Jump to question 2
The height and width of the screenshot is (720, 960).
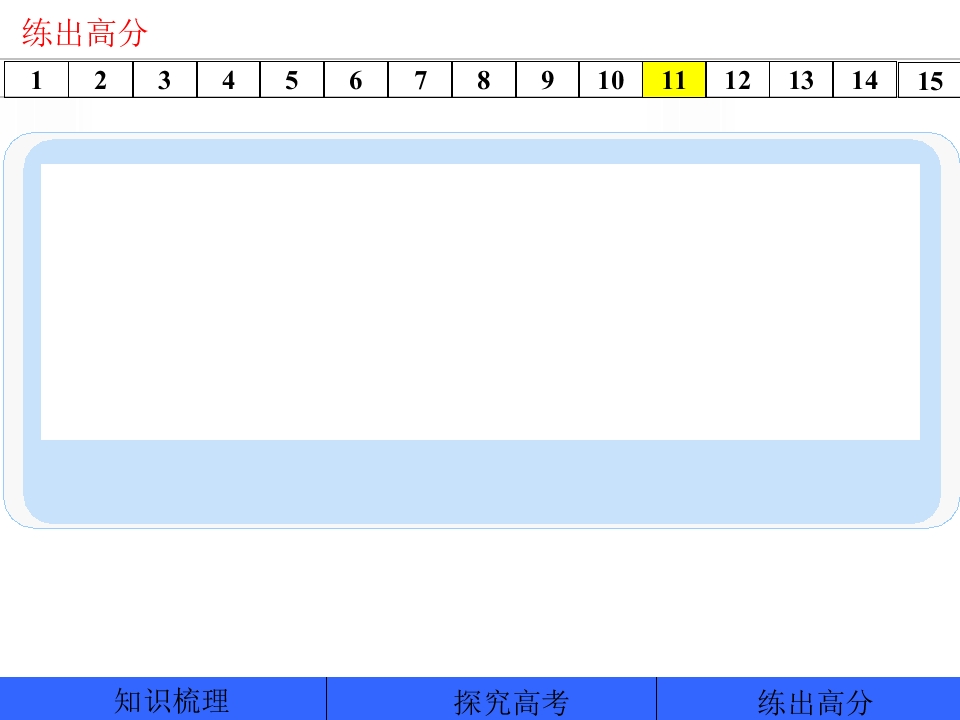(x=100, y=80)
